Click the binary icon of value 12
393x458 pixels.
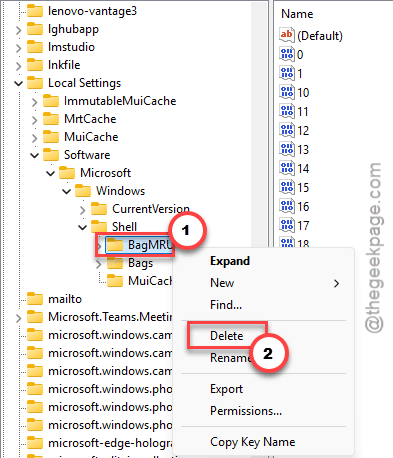point(287,130)
